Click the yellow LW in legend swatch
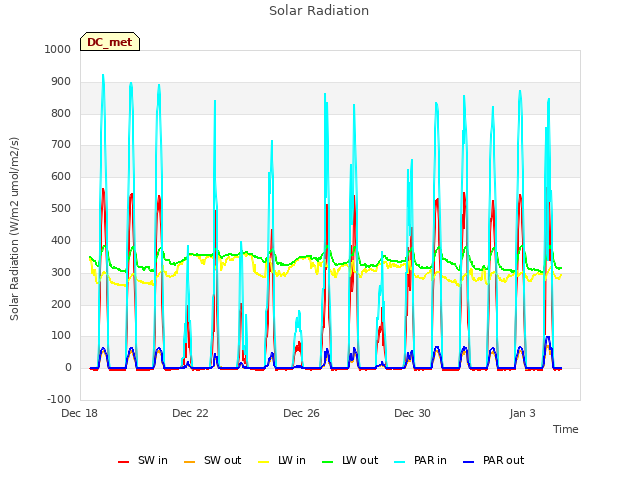 click(264, 462)
